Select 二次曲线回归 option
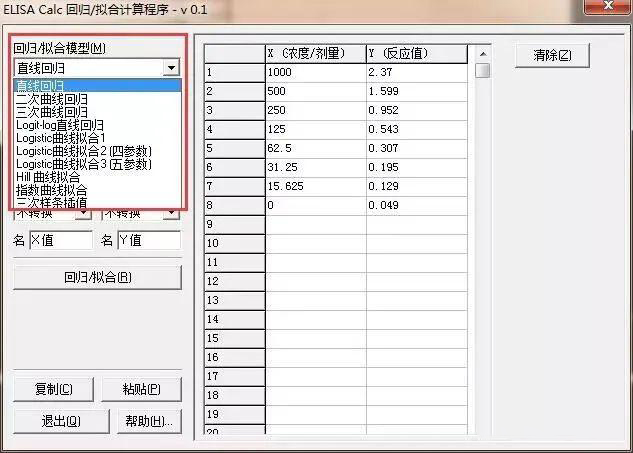 (98, 99)
